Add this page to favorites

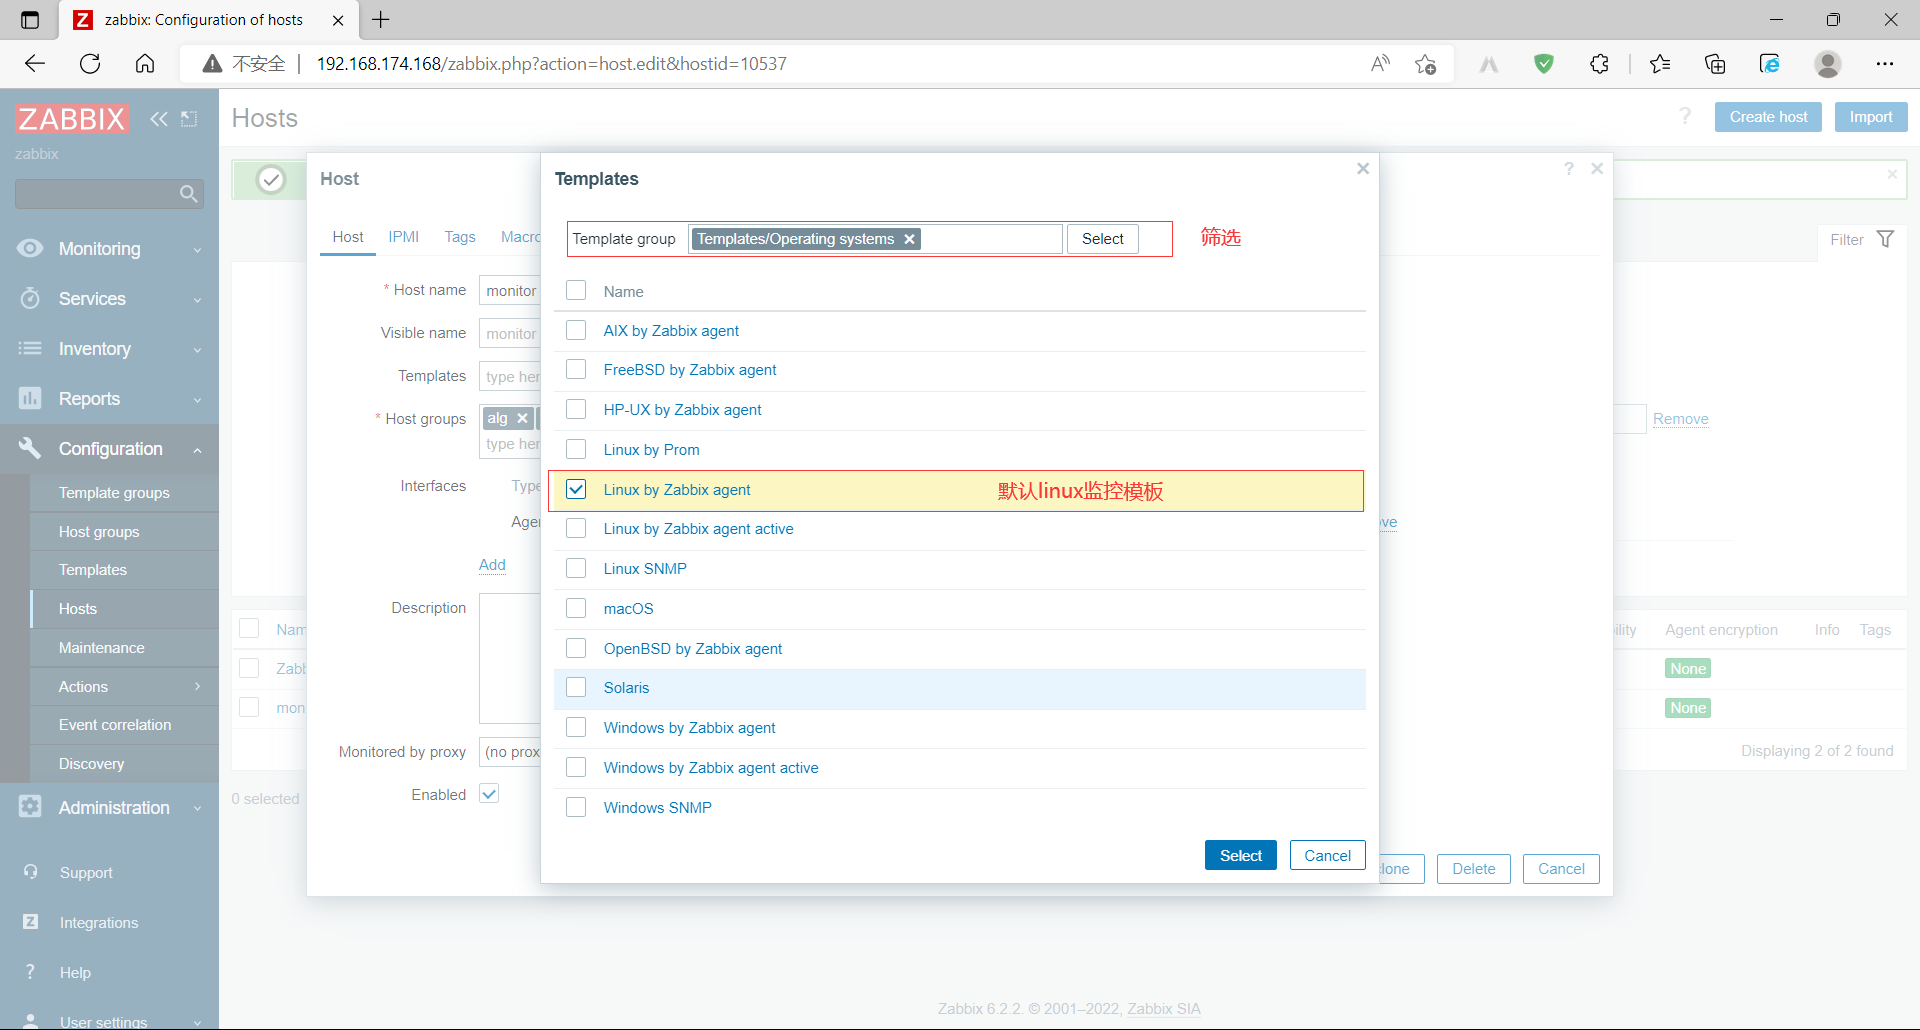pos(1426,64)
